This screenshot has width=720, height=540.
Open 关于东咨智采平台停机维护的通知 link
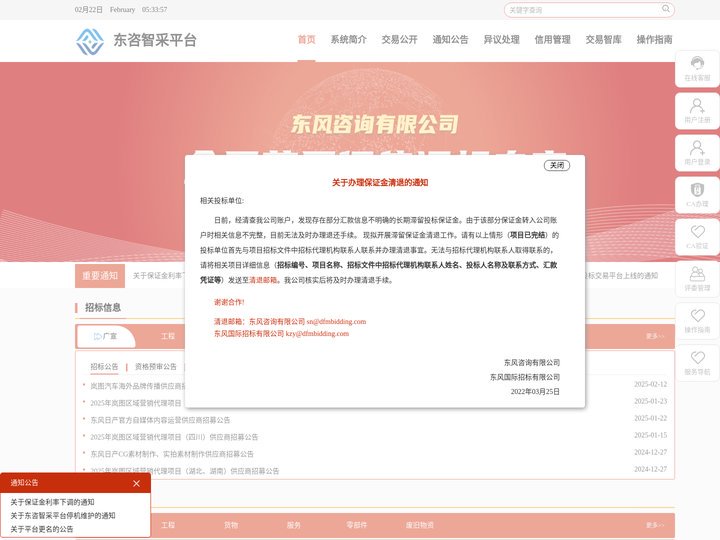click(63, 516)
